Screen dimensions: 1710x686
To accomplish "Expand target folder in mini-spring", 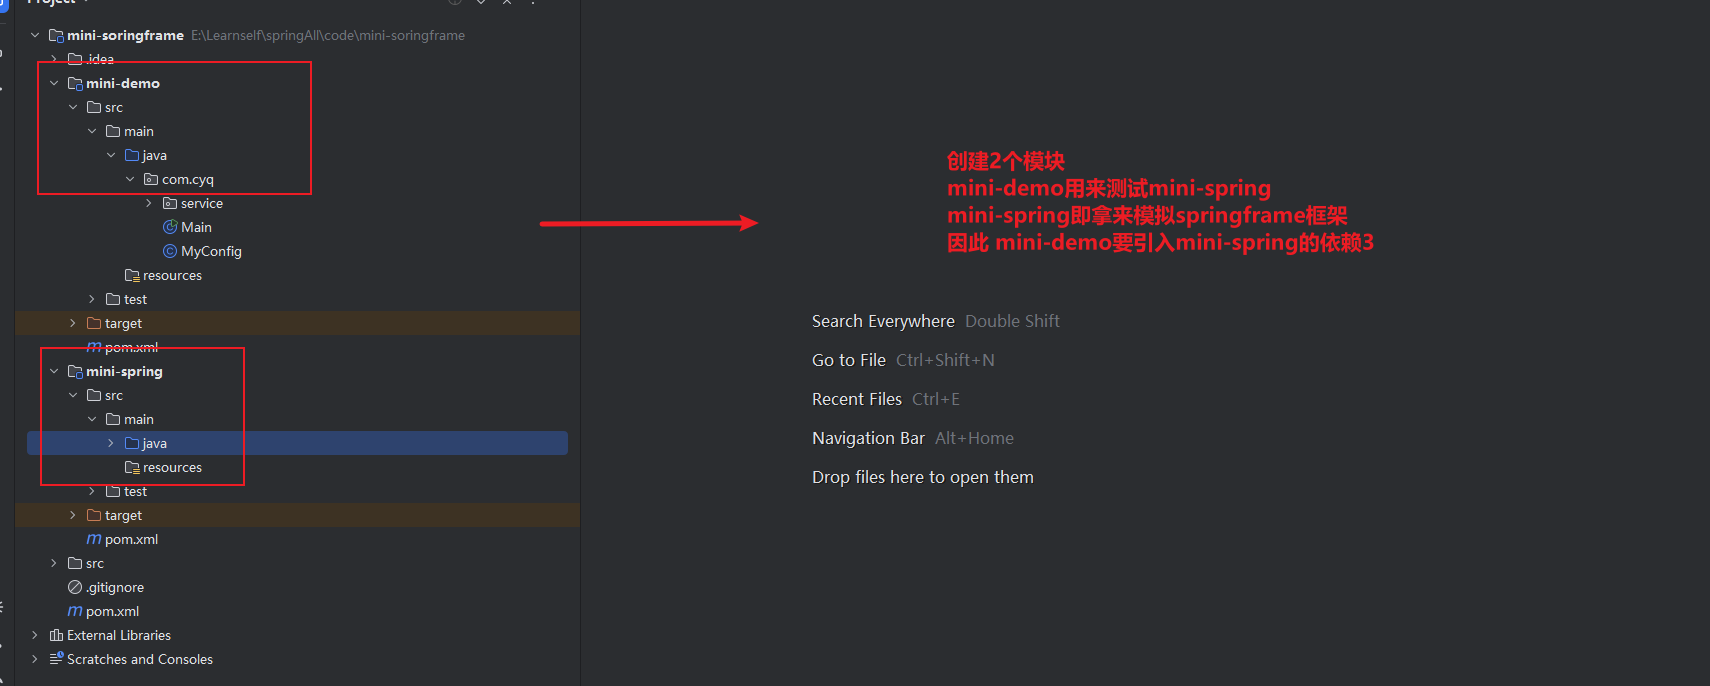I will click(73, 515).
